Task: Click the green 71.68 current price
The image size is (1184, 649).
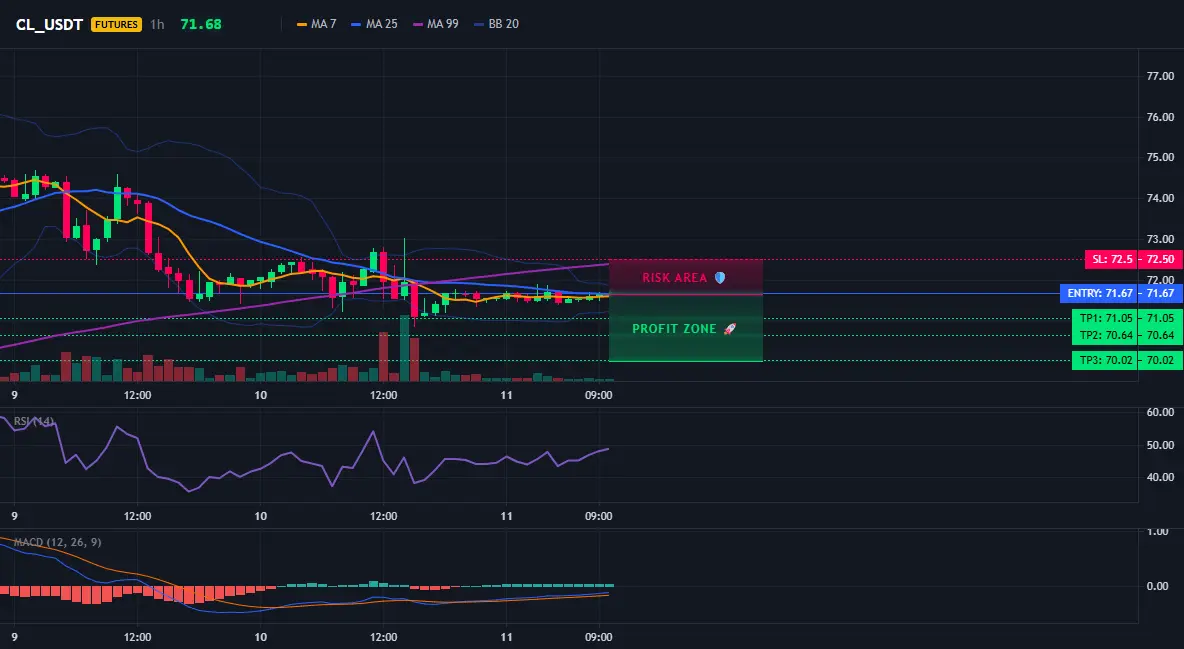Action: (x=201, y=24)
